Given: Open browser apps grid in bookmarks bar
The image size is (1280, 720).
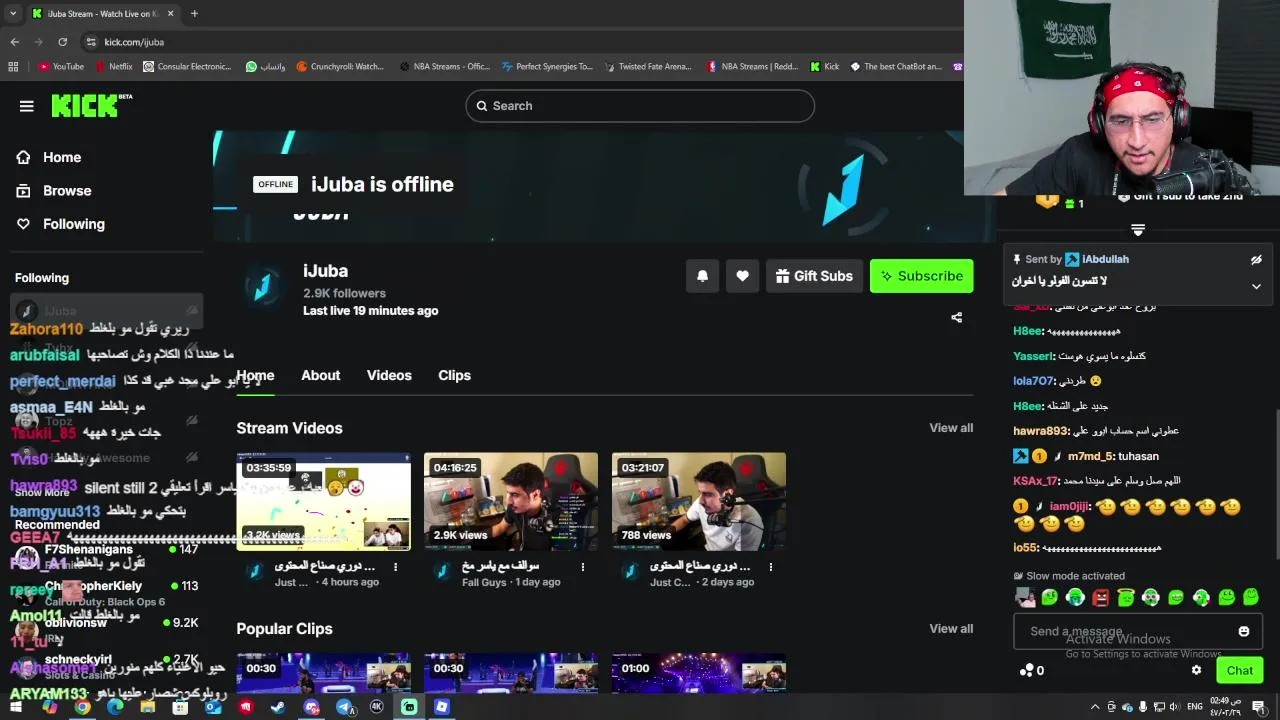Looking at the screenshot, I should 13,67.
